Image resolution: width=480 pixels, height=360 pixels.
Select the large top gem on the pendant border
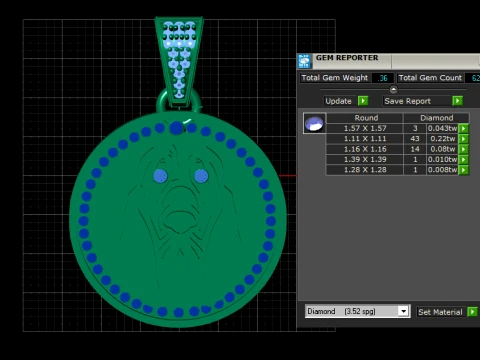point(176,128)
